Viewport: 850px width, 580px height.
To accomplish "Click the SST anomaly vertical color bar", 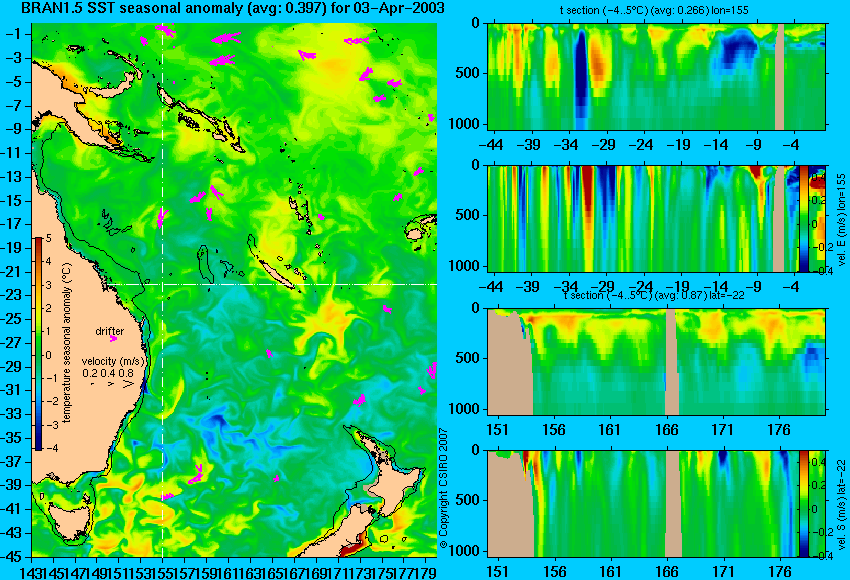I will pos(39,344).
